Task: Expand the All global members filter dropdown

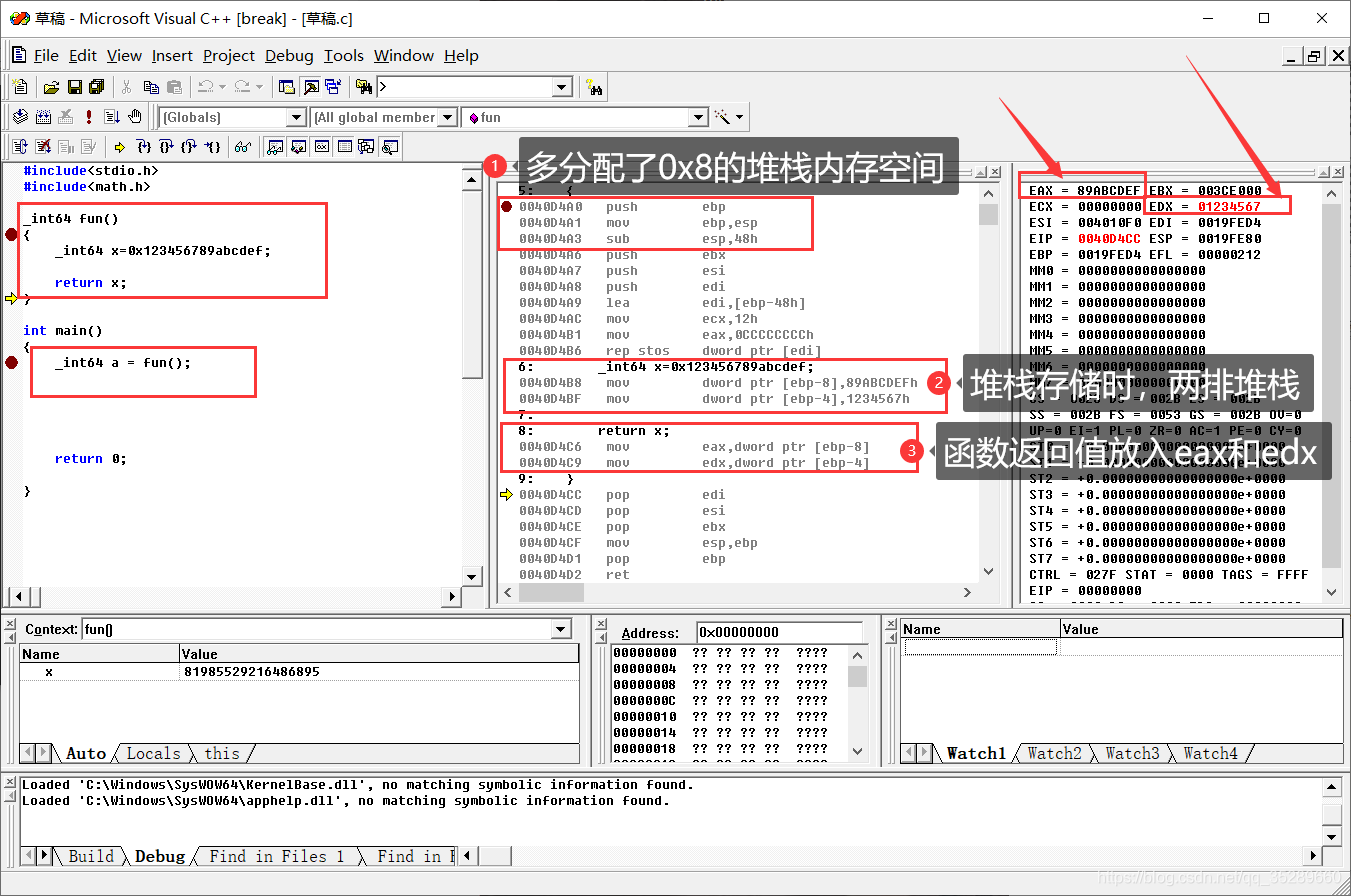Action: coord(447,117)
